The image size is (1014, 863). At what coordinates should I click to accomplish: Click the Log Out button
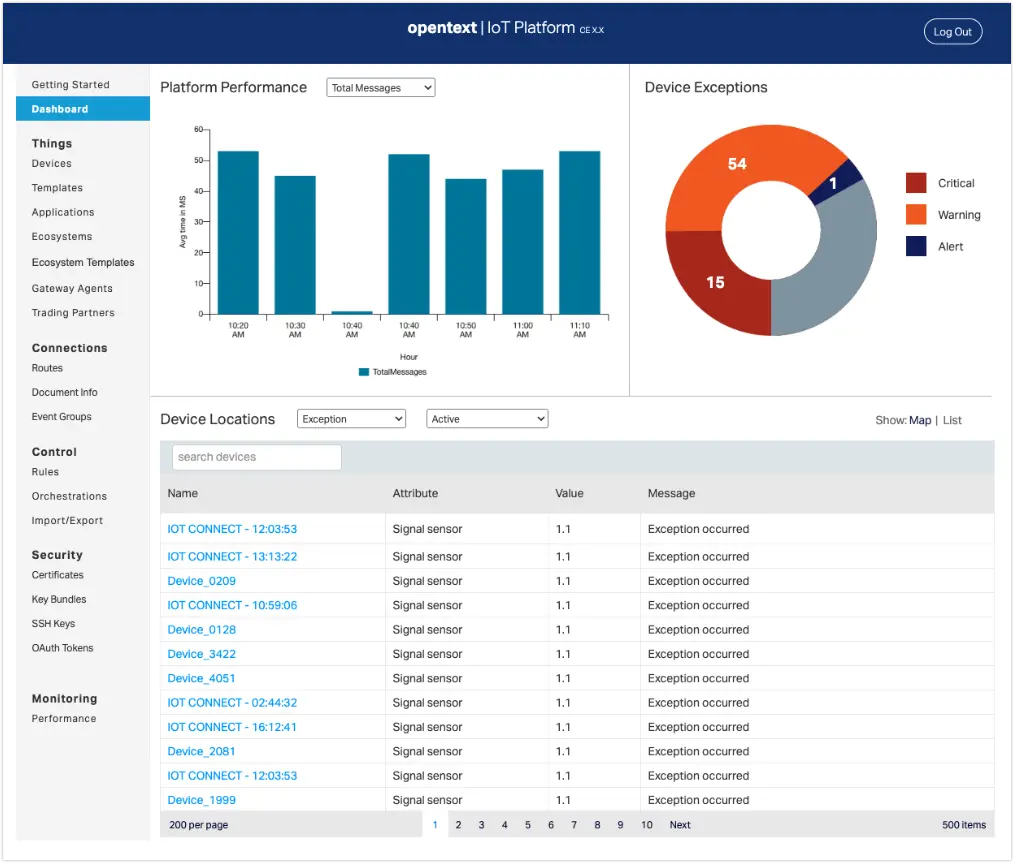point(952,32)
